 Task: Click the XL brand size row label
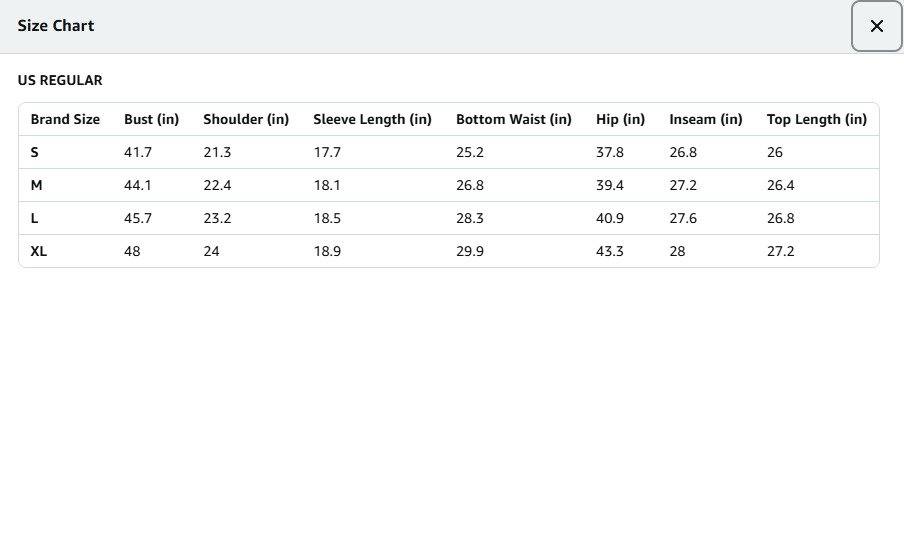[39, 251]
